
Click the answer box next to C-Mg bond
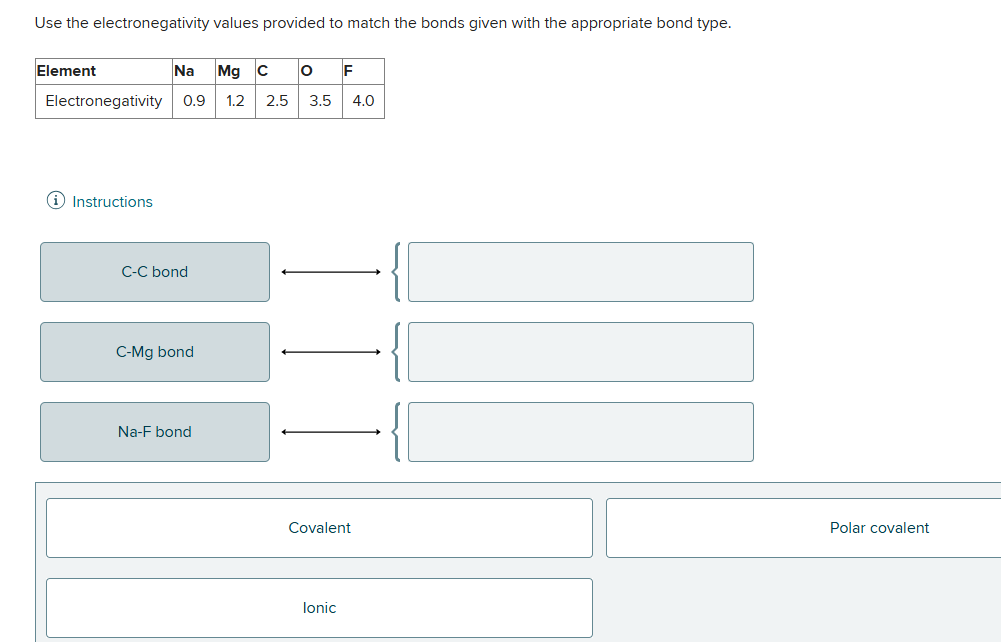coord(580,351)
